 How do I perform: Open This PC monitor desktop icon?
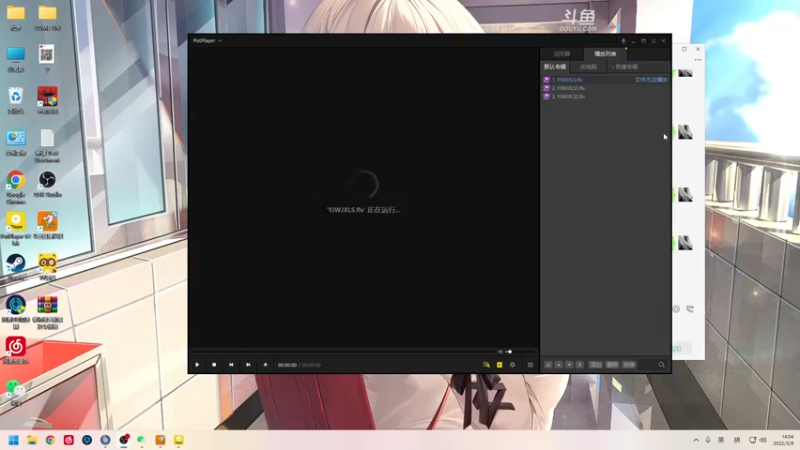coord(16,59)
